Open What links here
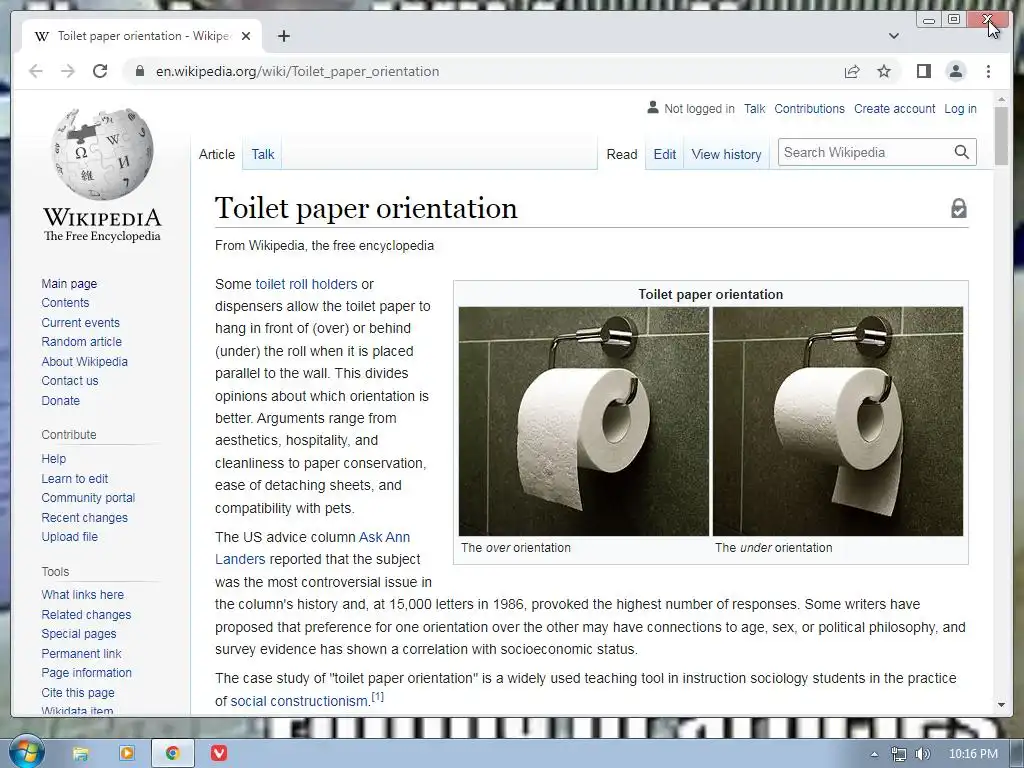The width and height of the screenshot is (1024, 768). pos(82,594)
